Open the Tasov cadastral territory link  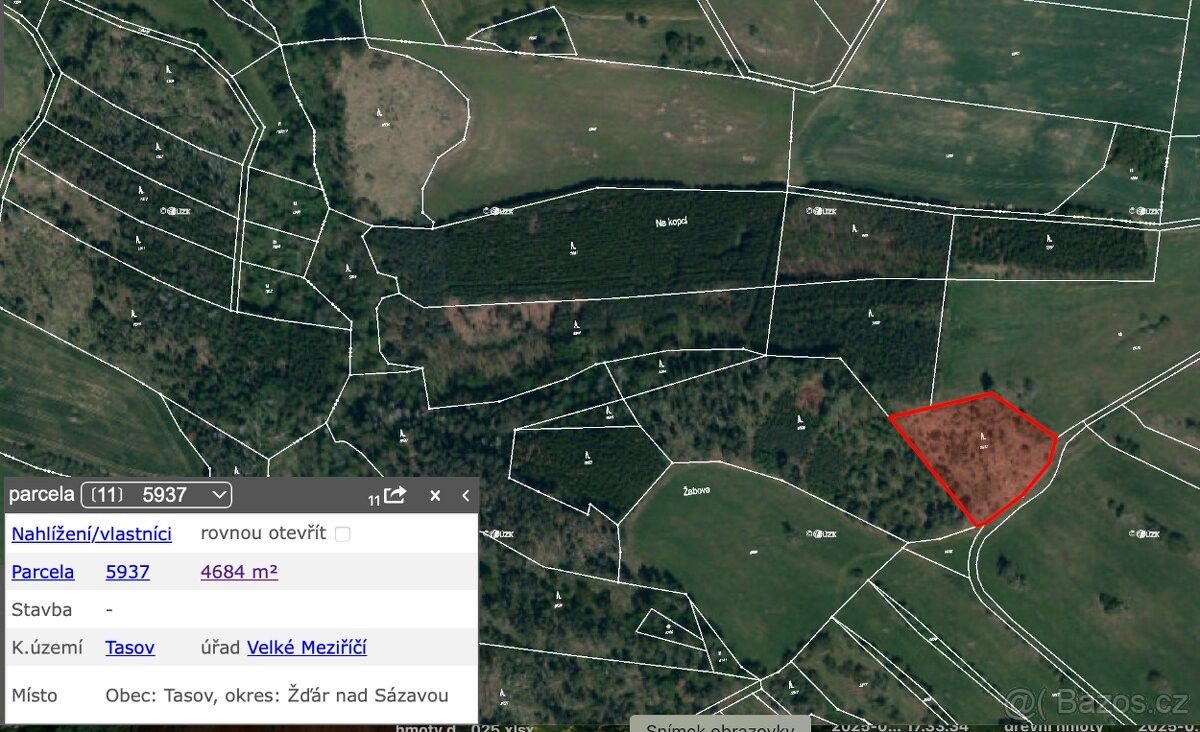130,647
